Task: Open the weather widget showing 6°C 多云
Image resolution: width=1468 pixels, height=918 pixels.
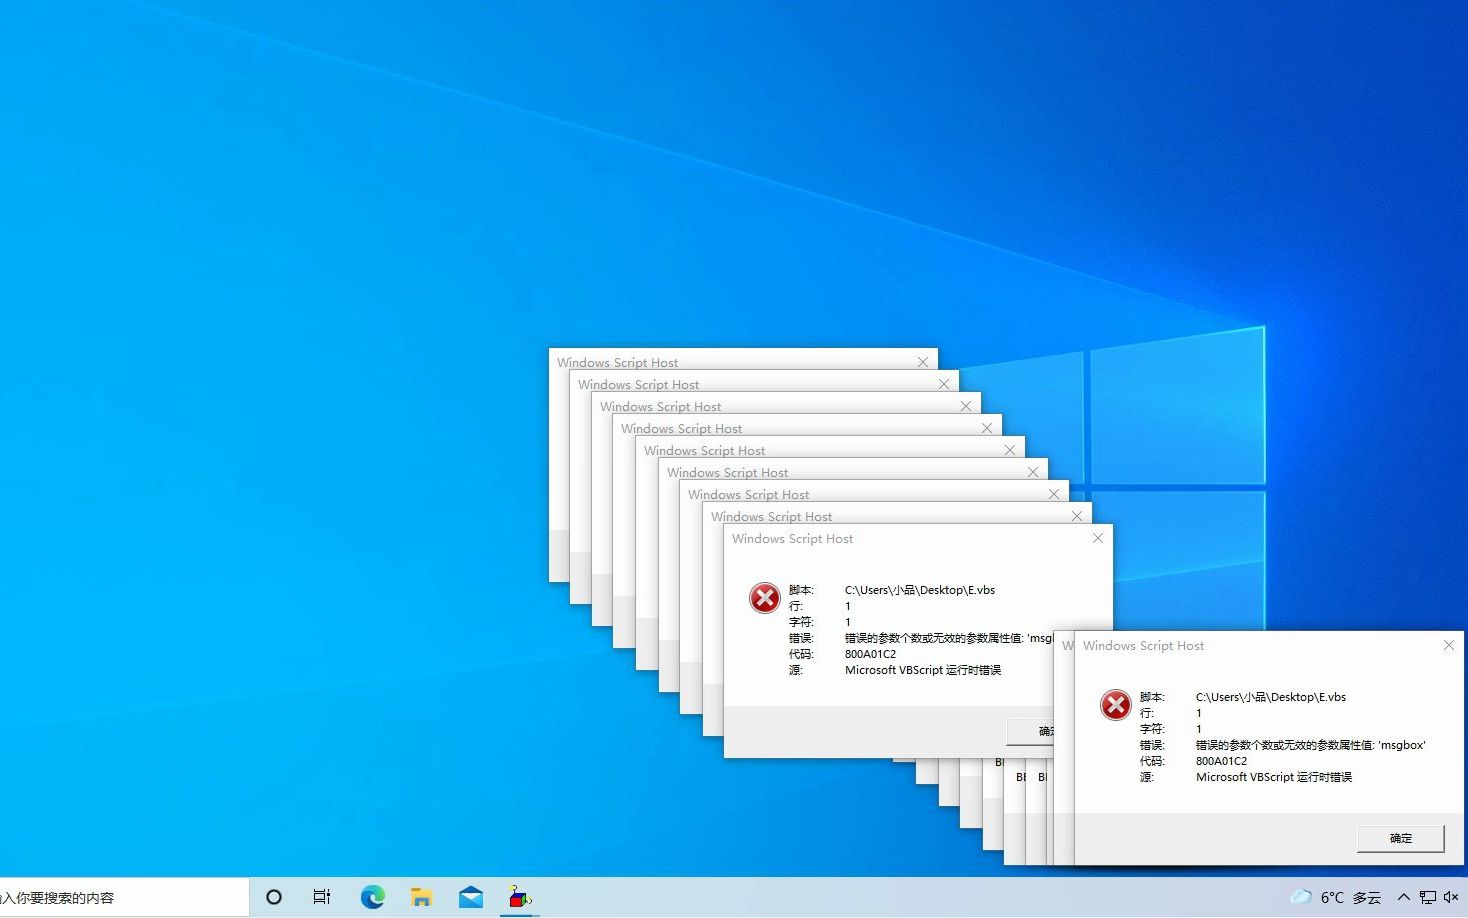Action: point(1336,897)
